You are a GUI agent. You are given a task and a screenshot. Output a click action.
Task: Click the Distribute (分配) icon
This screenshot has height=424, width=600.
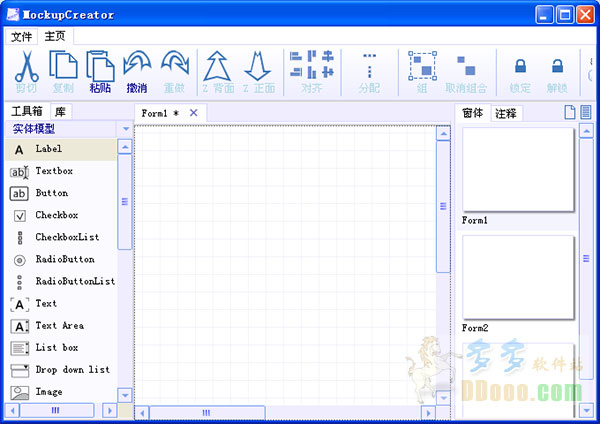click(x=369, y=66)
